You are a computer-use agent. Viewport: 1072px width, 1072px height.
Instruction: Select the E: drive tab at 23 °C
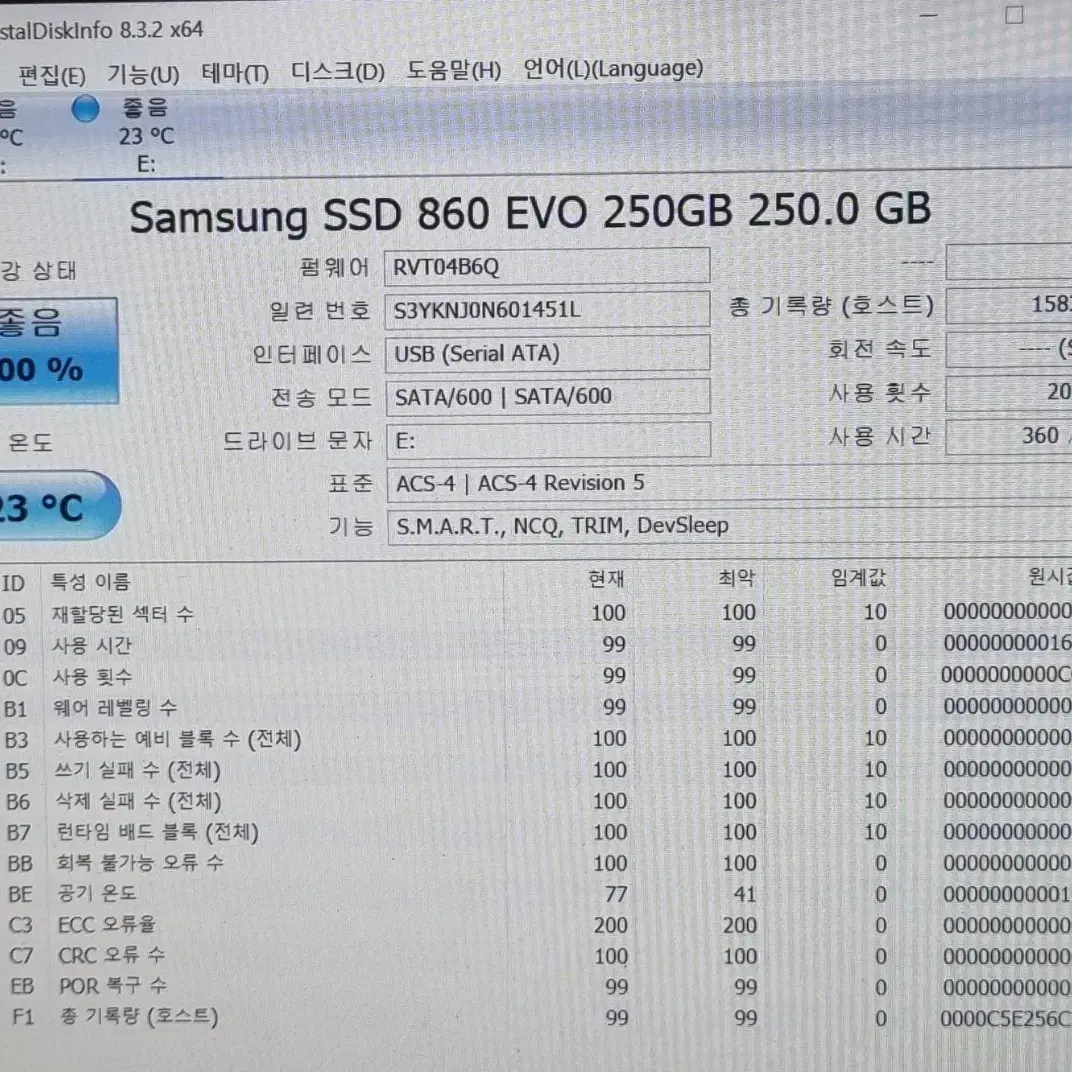coord(146,135)
